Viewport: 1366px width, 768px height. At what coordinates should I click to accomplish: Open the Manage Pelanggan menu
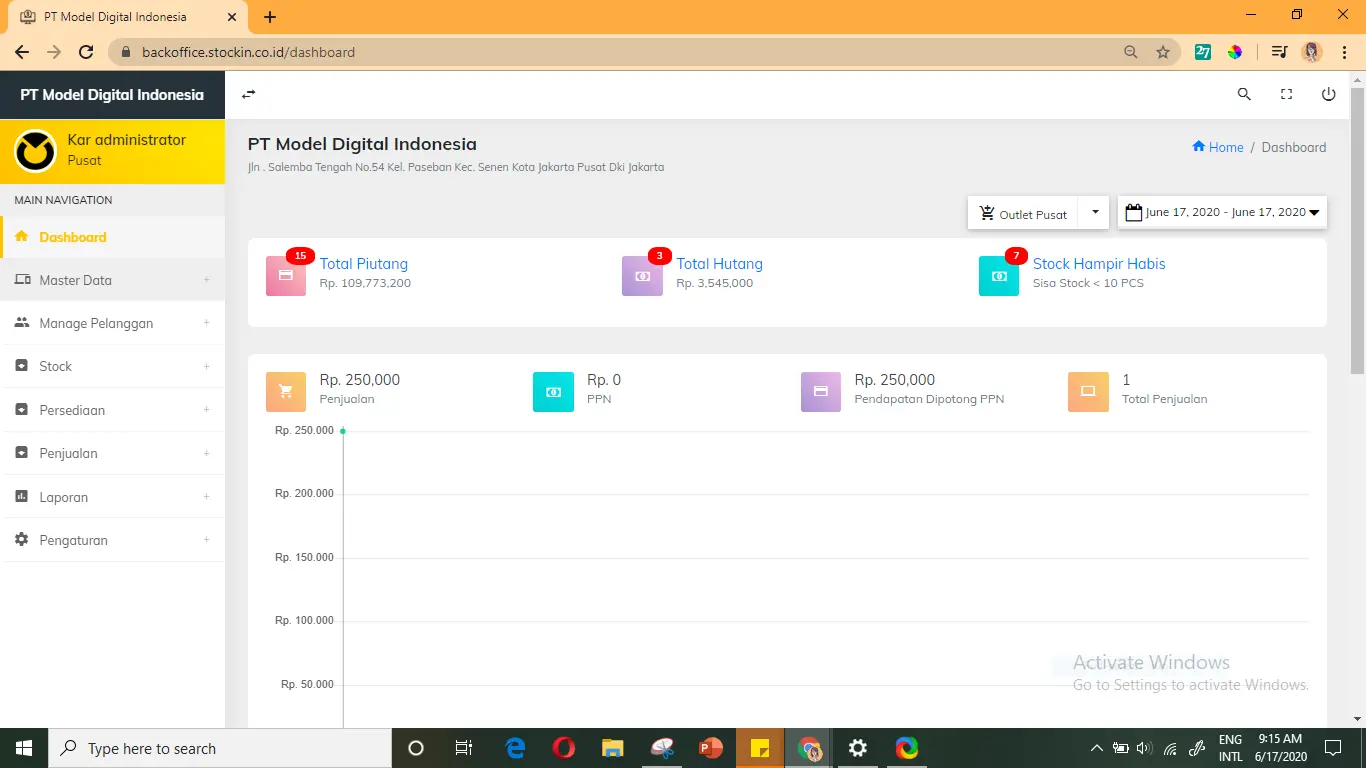[x=112, y=323]
